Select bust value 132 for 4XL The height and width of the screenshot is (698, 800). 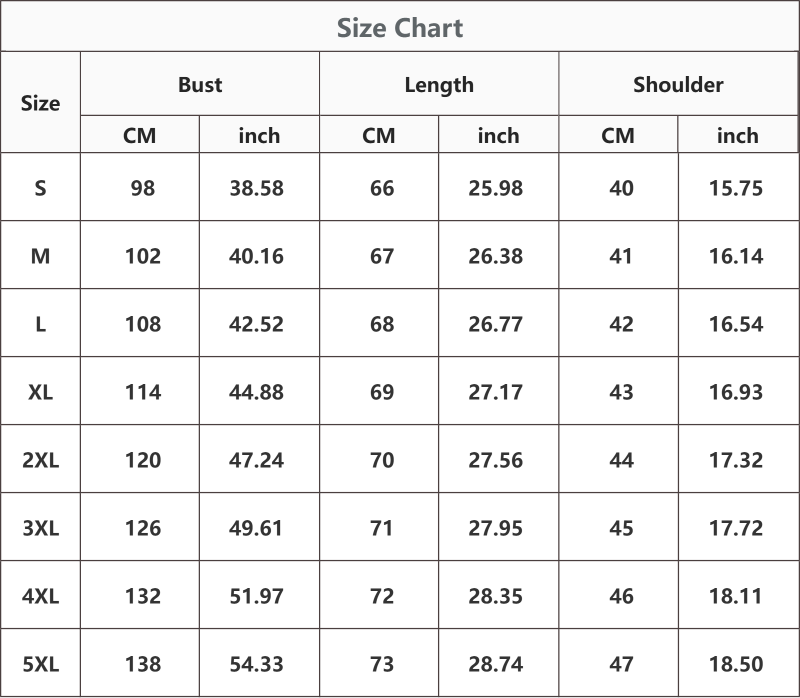pos(143,596)
